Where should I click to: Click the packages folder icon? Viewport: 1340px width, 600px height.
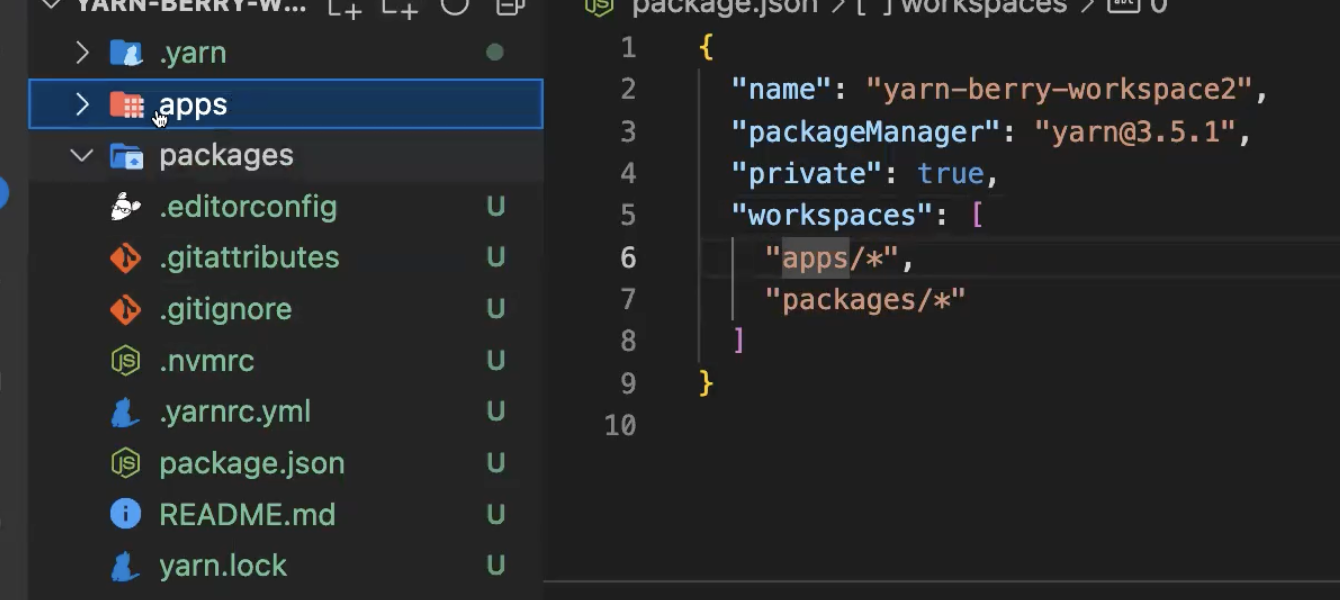[126, 156]
